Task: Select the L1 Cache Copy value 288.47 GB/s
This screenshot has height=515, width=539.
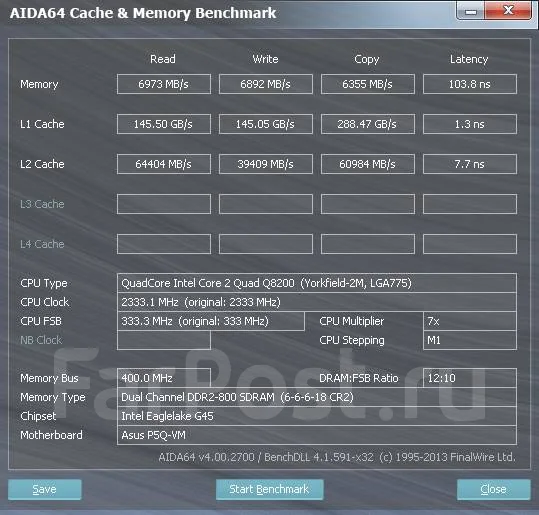Action: pyautogui.click(x=367, y=124)
